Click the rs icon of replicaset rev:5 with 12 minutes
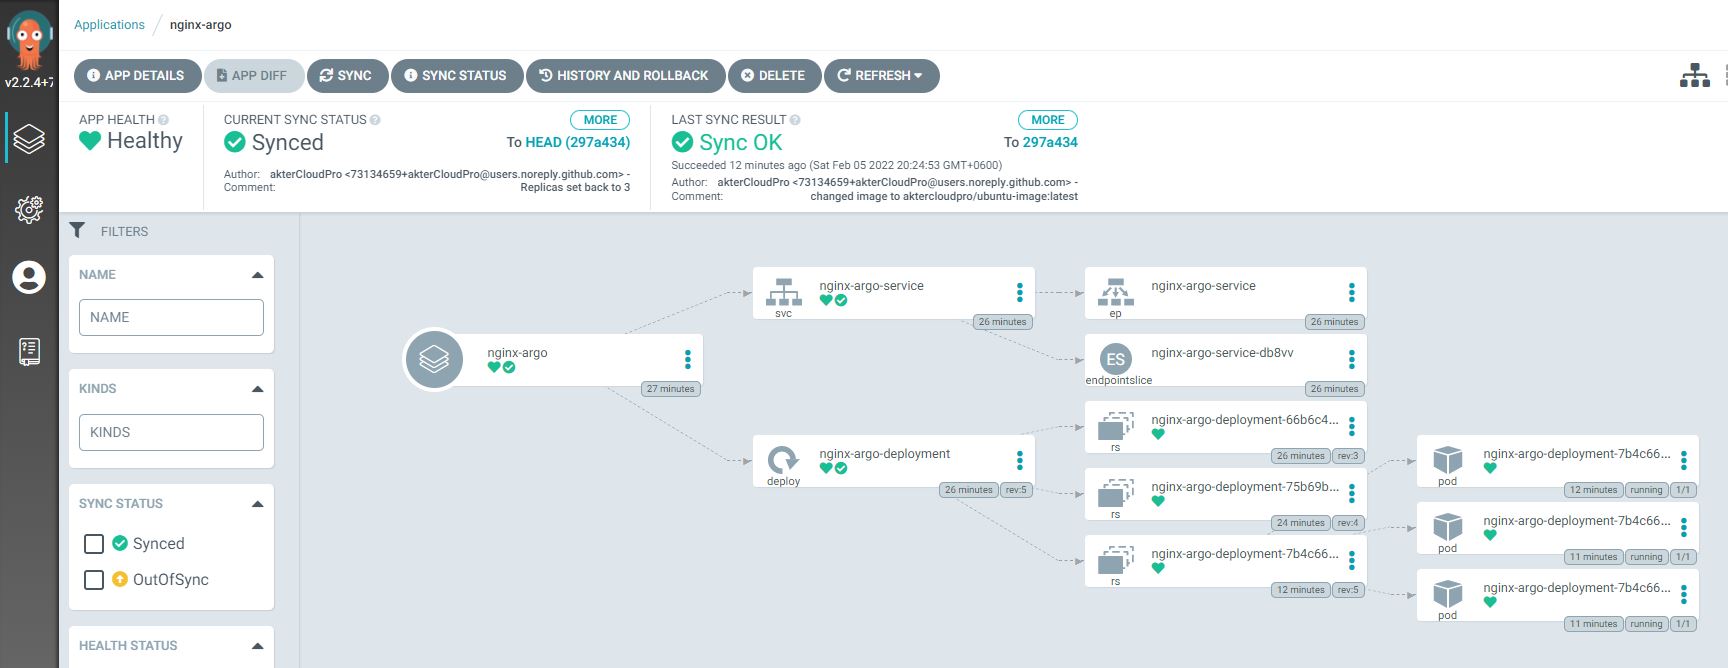Image resolution: width=1728 pixels, height=668 pixels. click(x=1115, y=560)
